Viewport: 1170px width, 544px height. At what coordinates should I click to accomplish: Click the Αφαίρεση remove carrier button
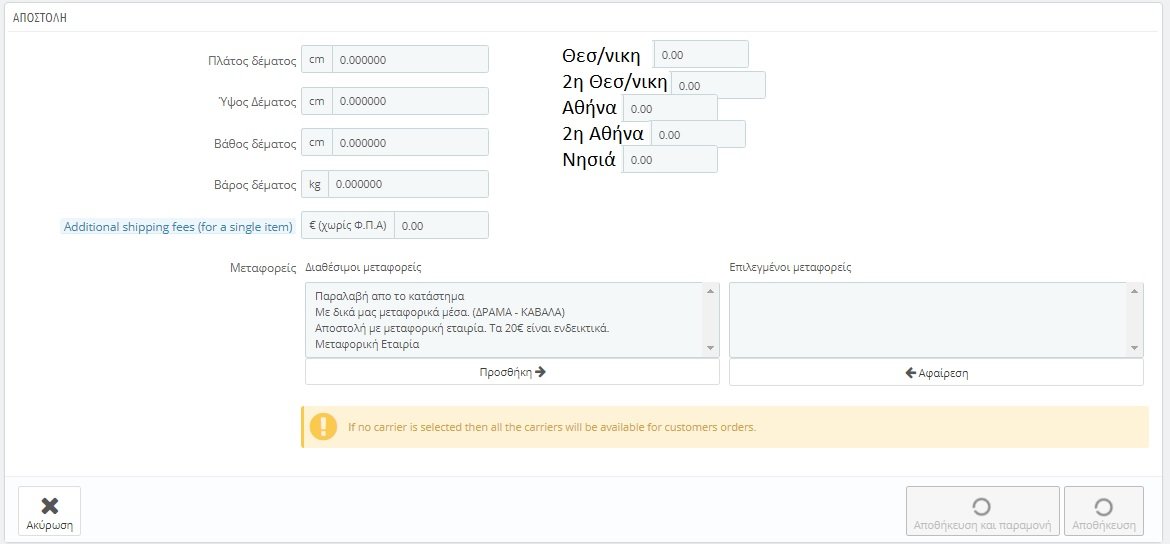tap(936, 372)
